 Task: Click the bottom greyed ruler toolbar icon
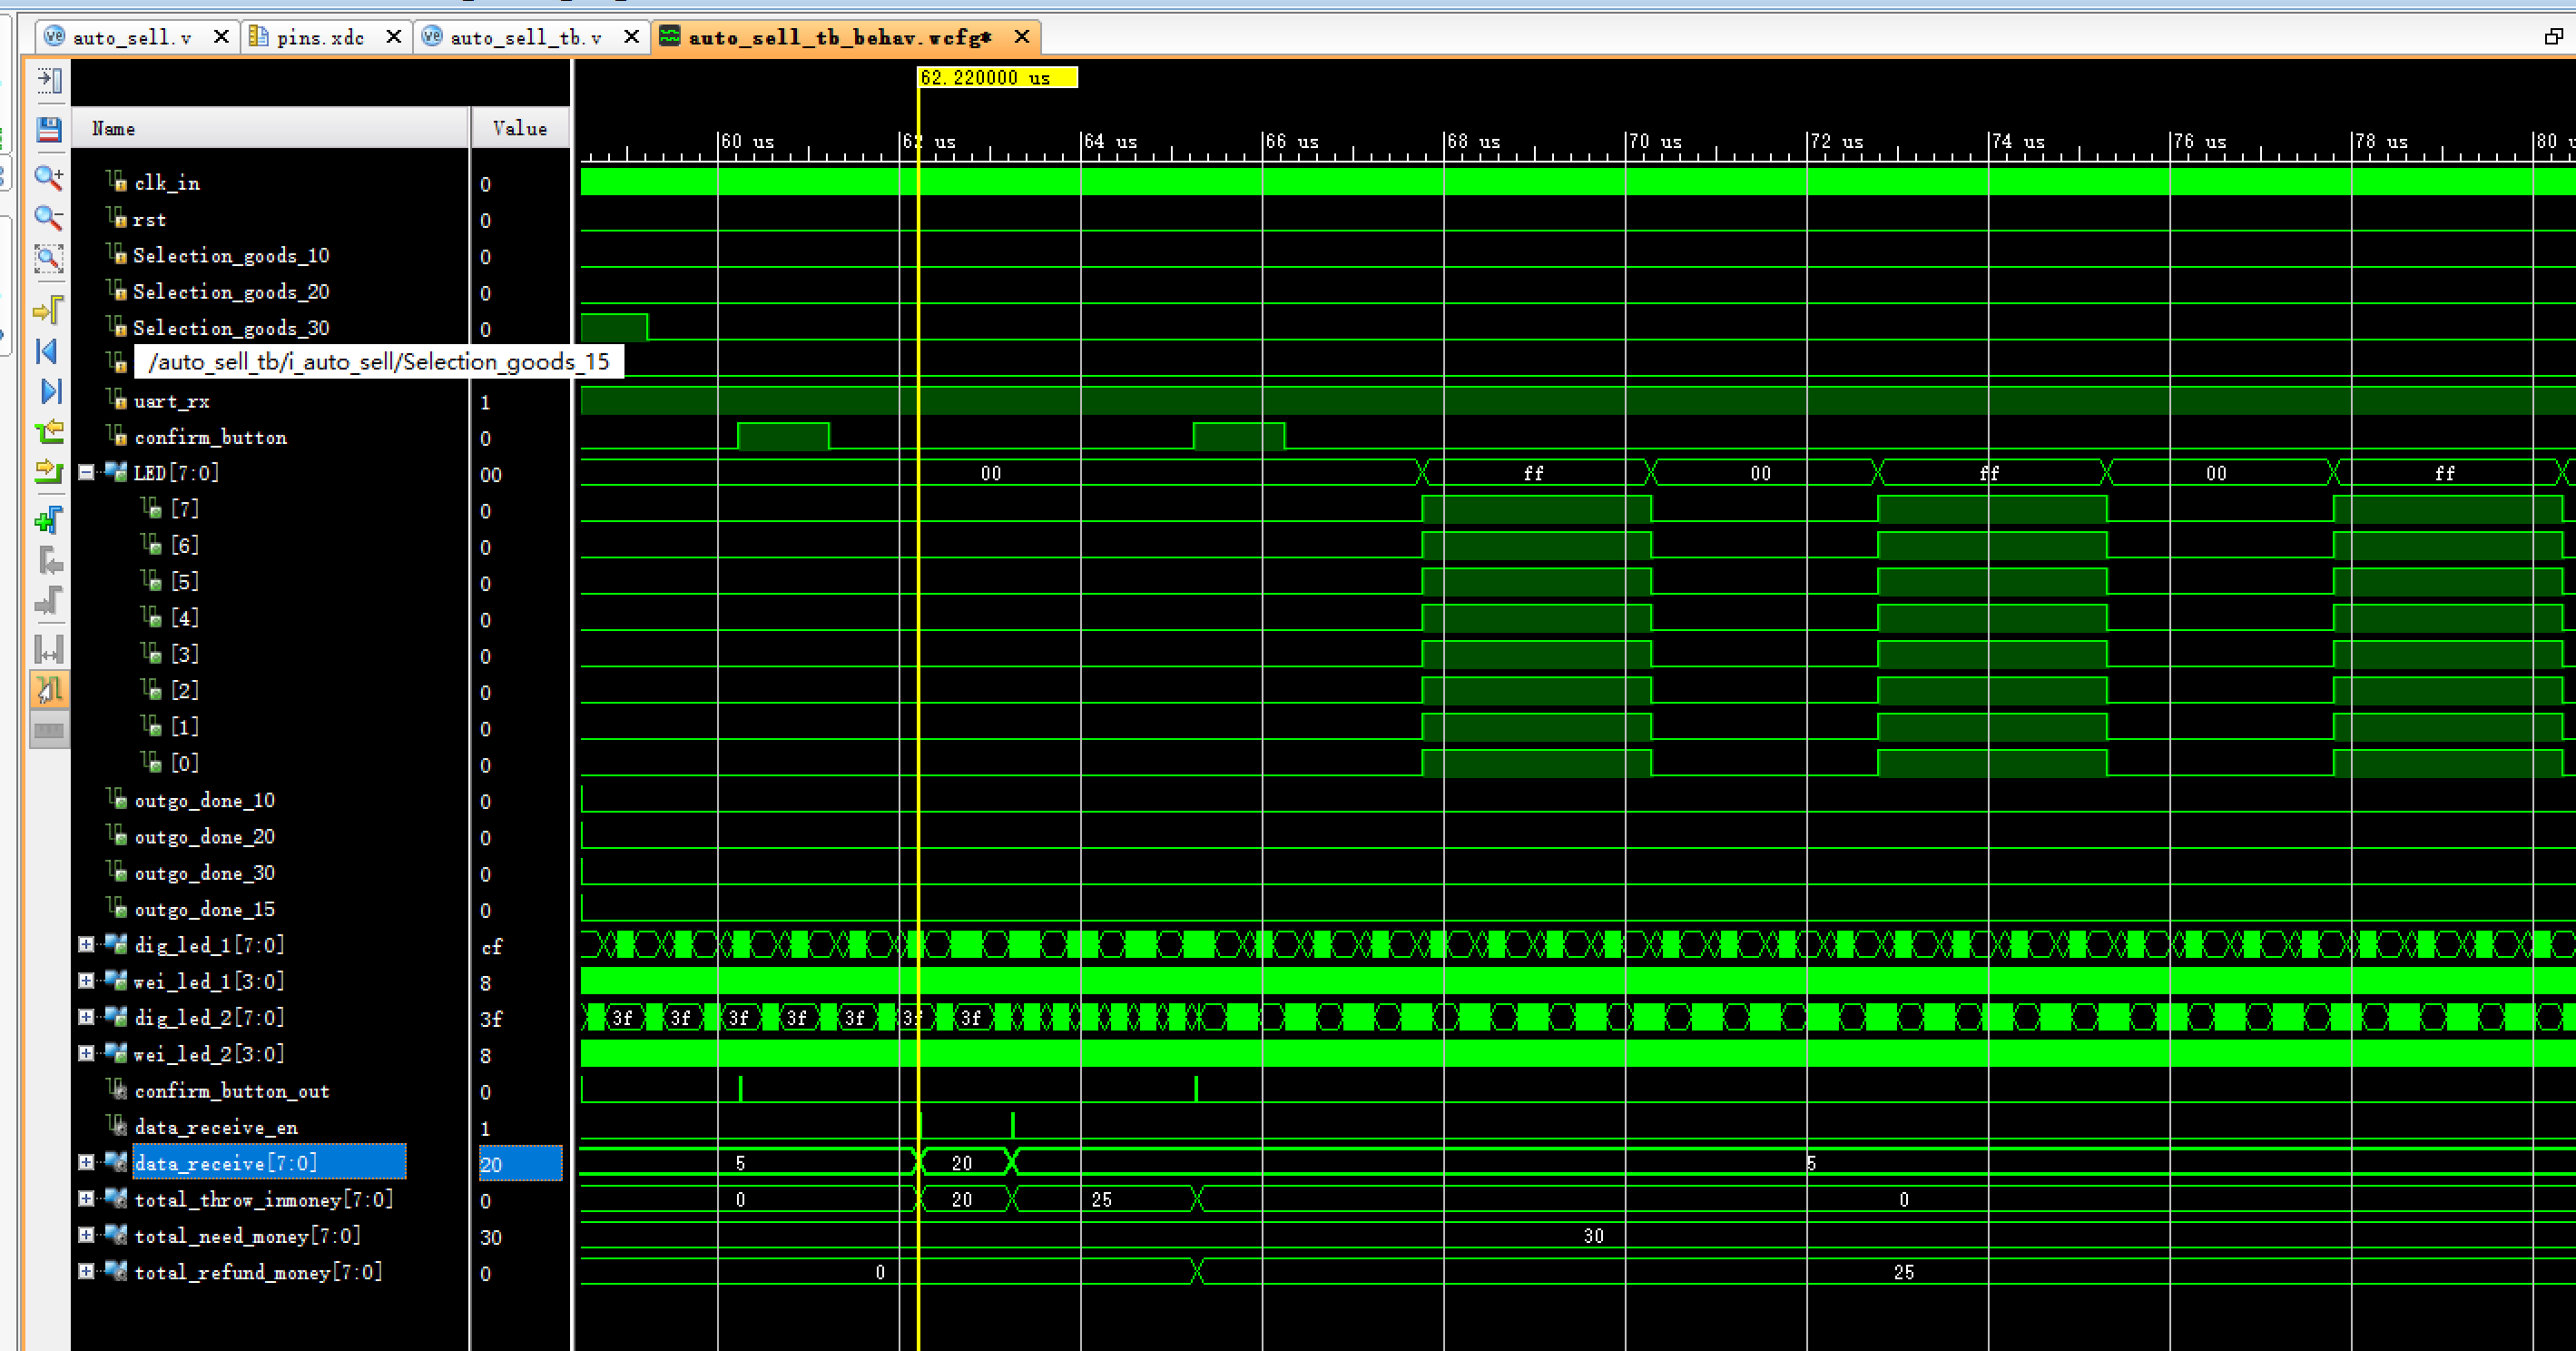pyautogui.click(x=49, y=731)
